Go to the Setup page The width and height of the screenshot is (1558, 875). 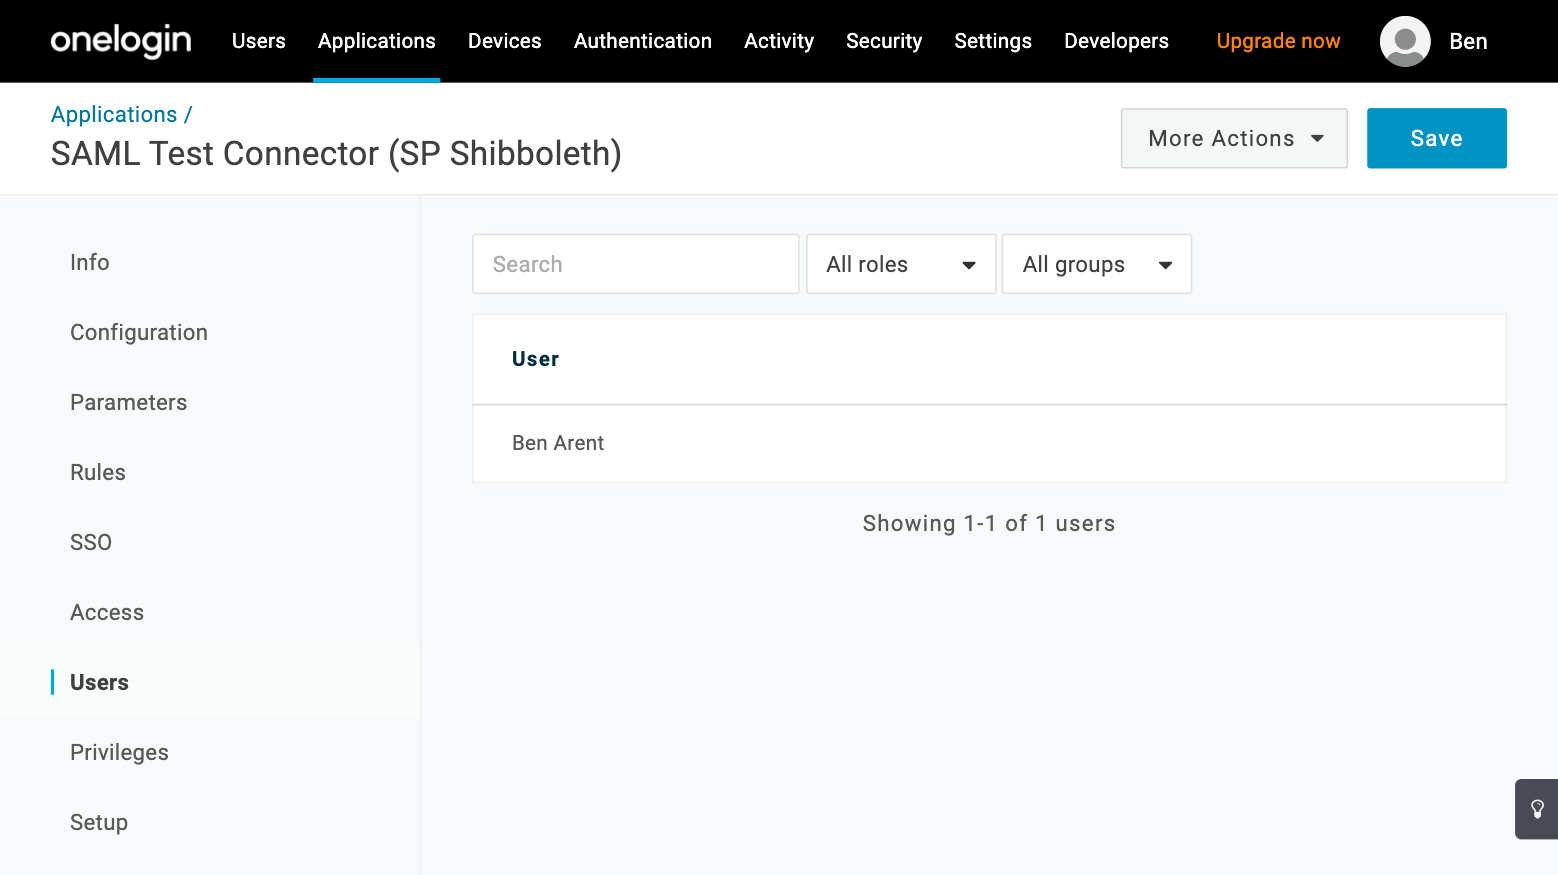[98, 822]
